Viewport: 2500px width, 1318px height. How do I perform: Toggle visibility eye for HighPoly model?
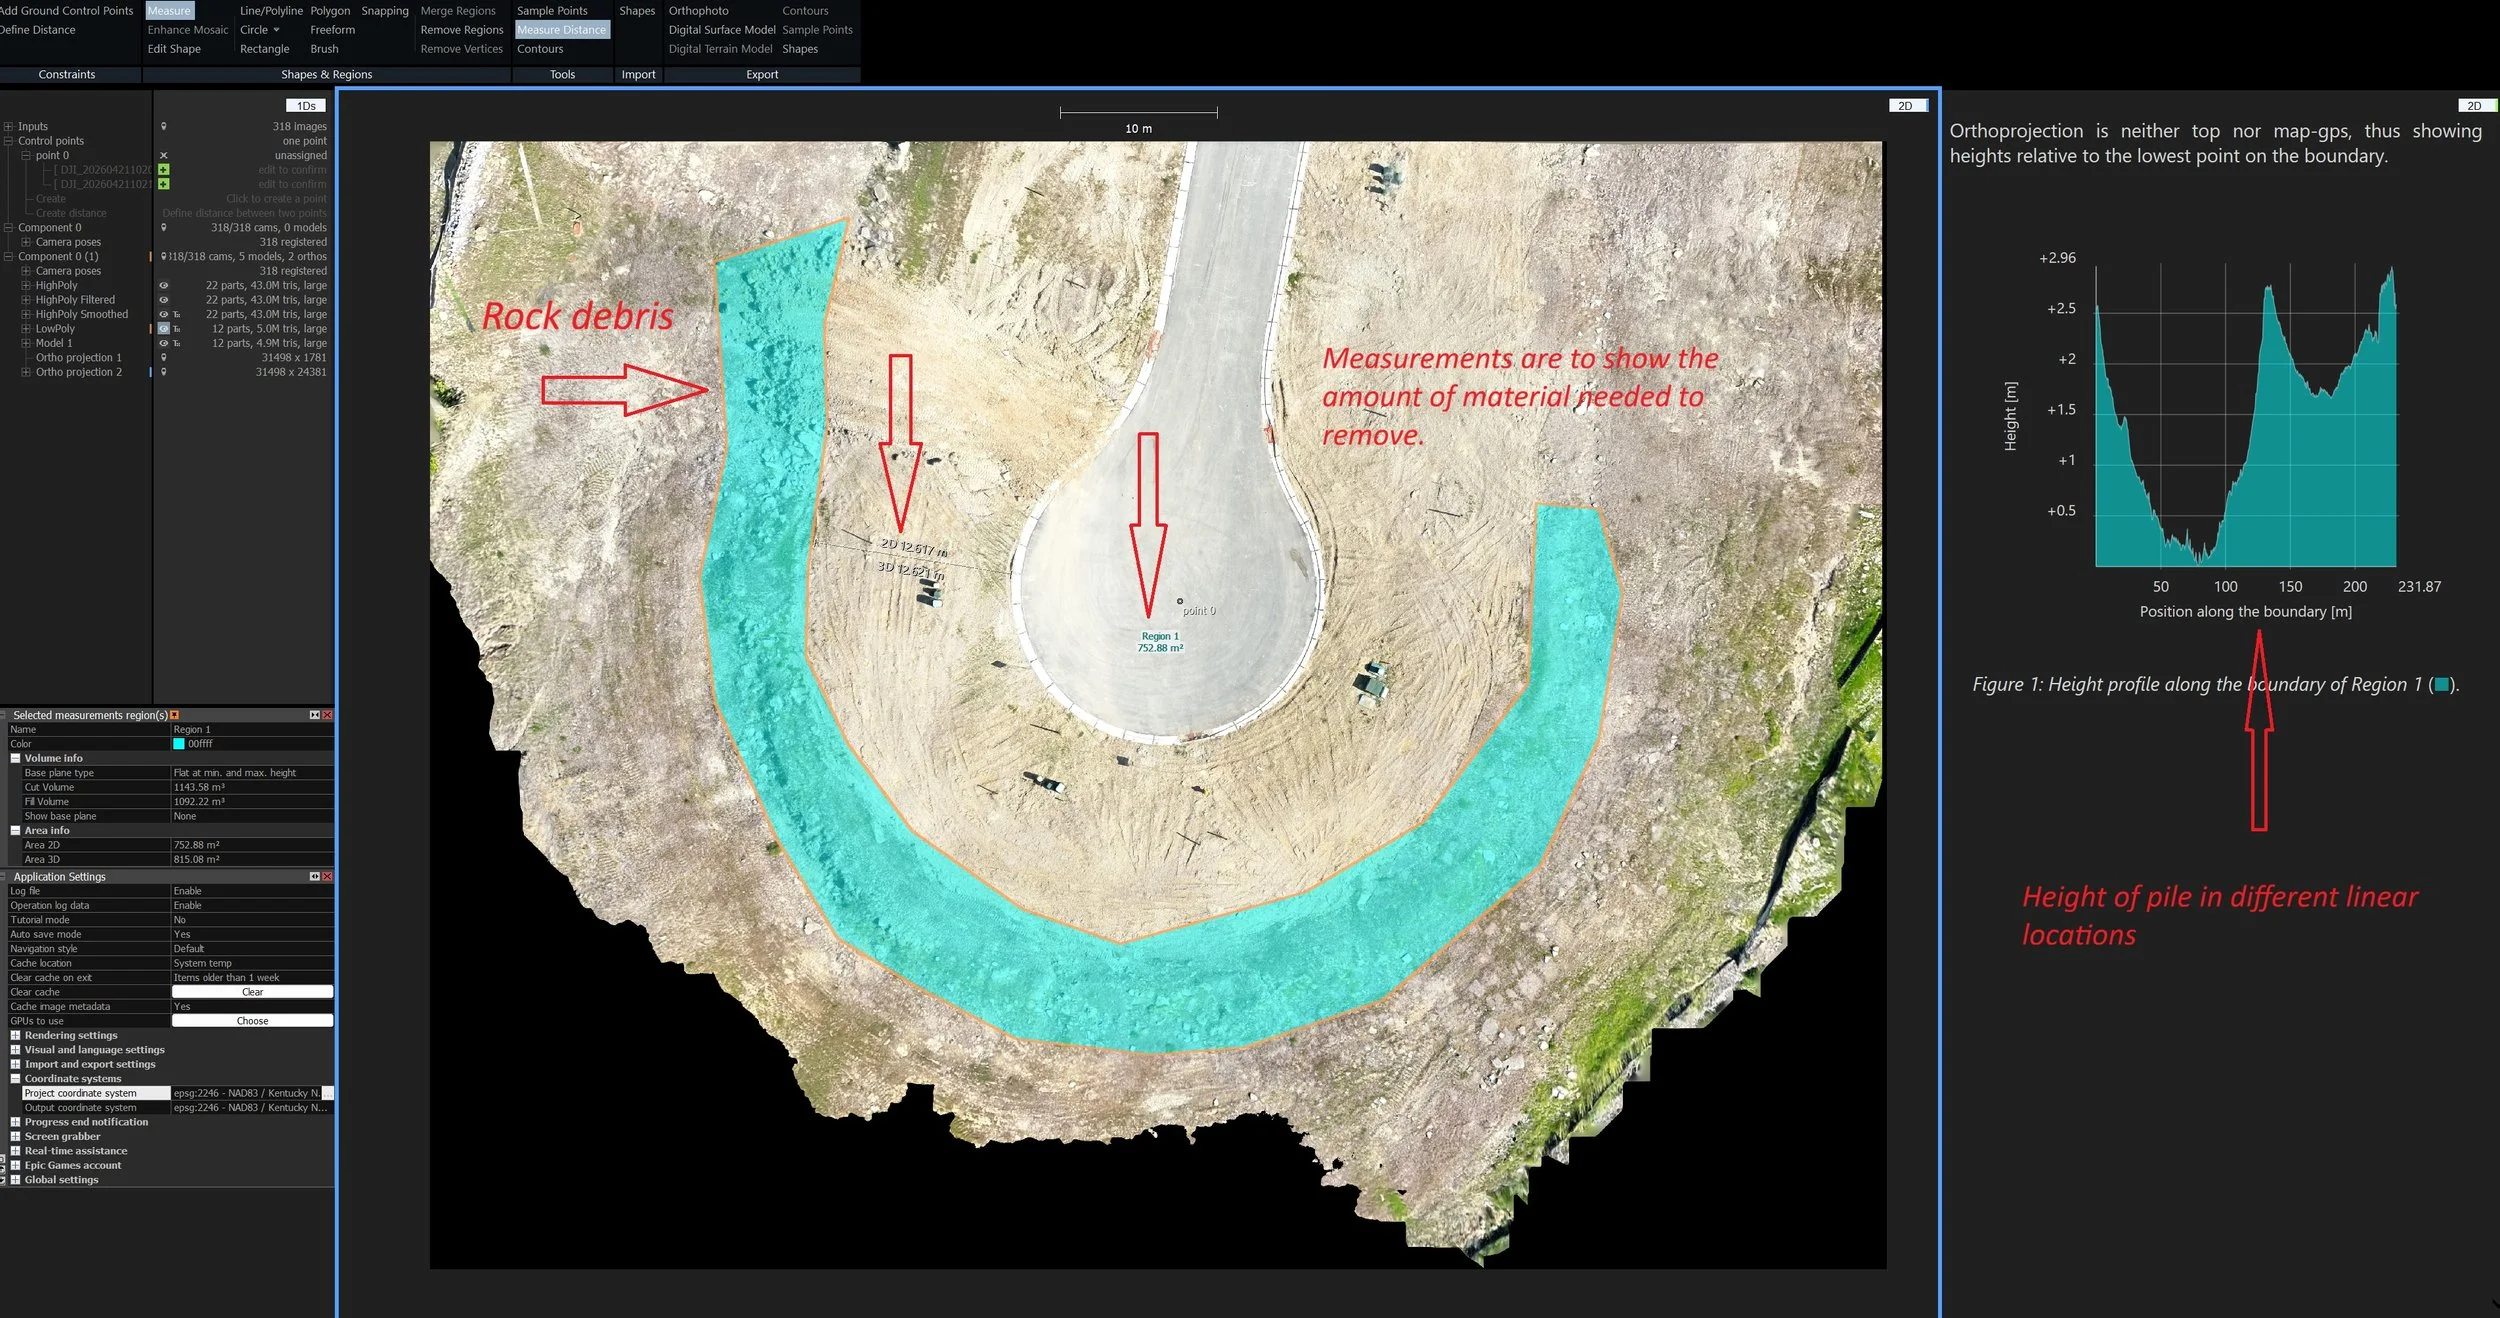point(164,285)
